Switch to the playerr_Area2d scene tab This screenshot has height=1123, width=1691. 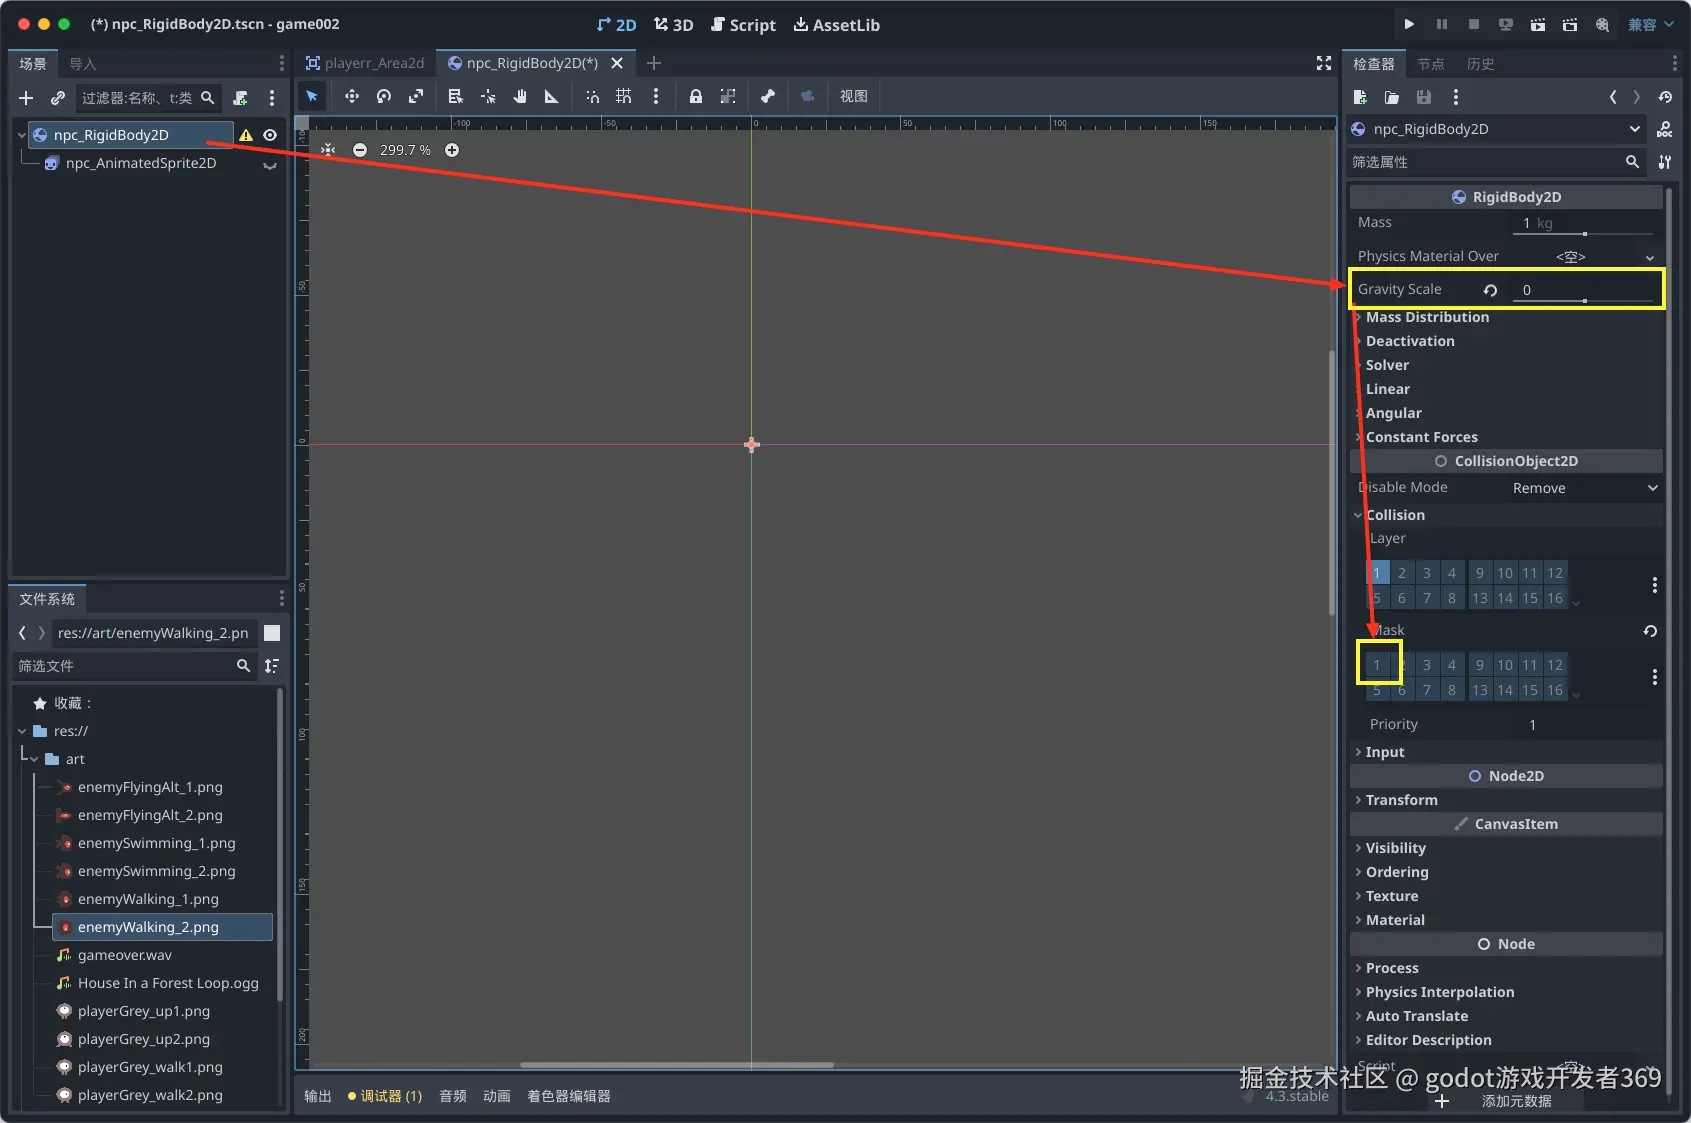click(365, 63)
